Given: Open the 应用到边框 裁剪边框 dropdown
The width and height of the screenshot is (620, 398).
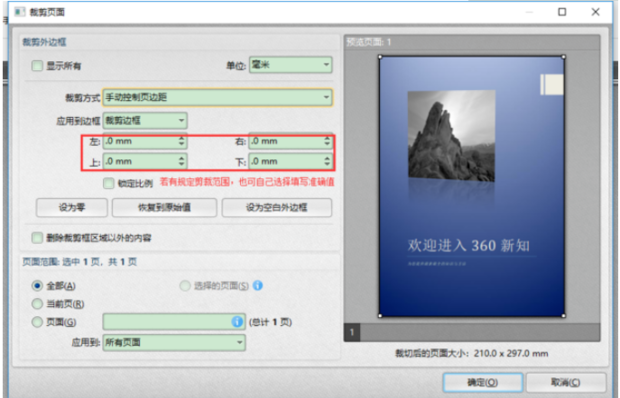Looking at the screenshot, I should tap(145, 121).
